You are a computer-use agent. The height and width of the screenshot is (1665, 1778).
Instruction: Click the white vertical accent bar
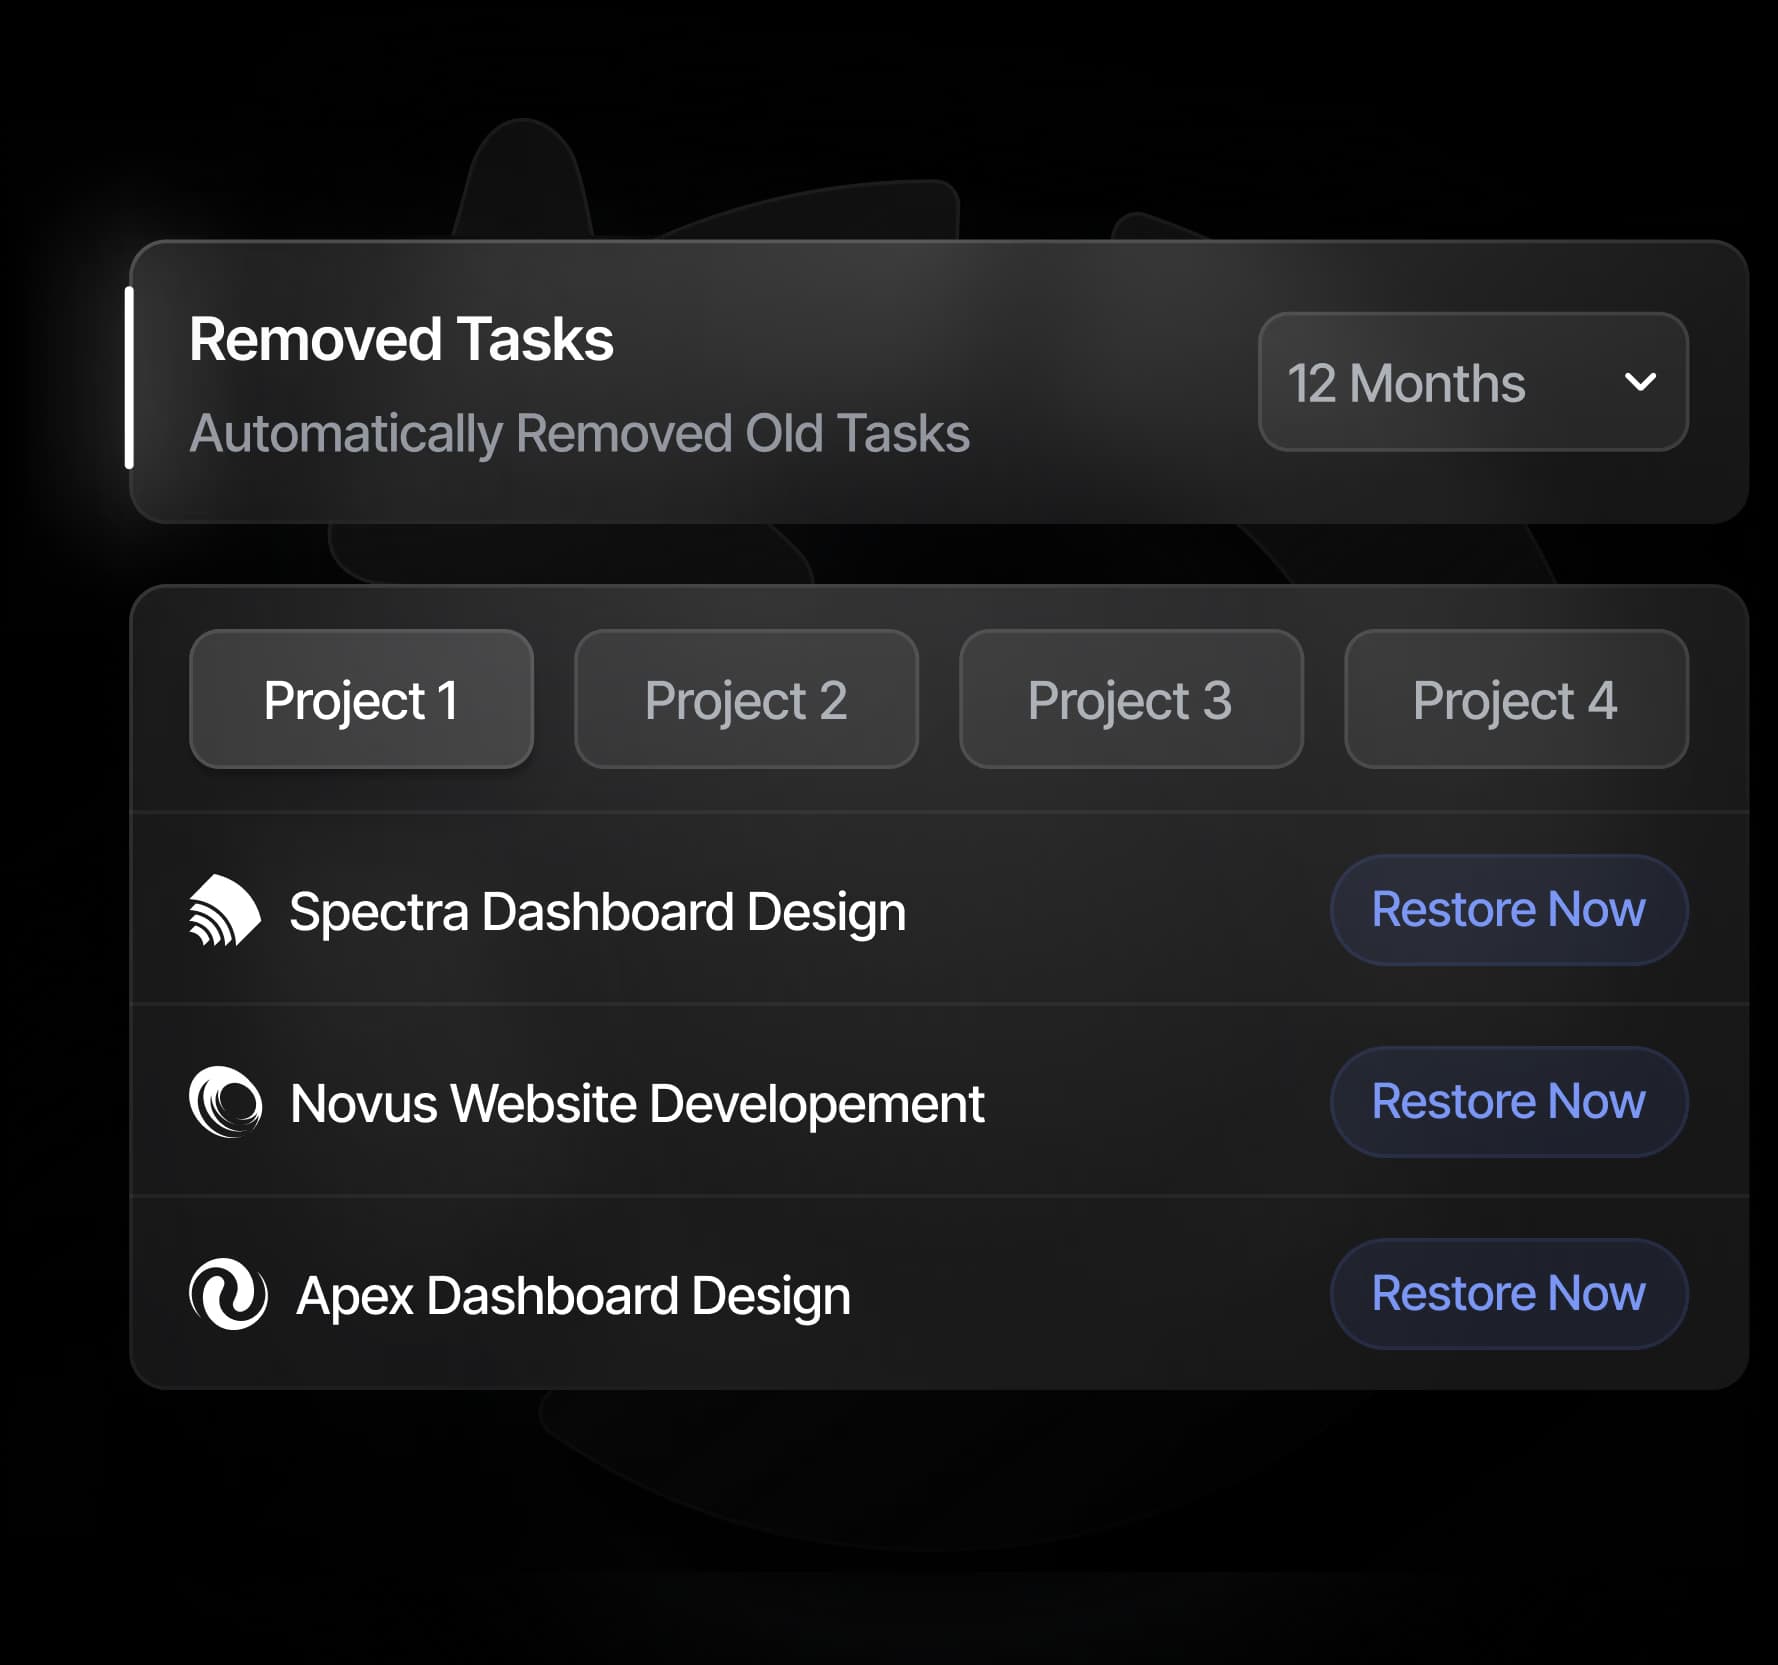[x=129, y=378]
